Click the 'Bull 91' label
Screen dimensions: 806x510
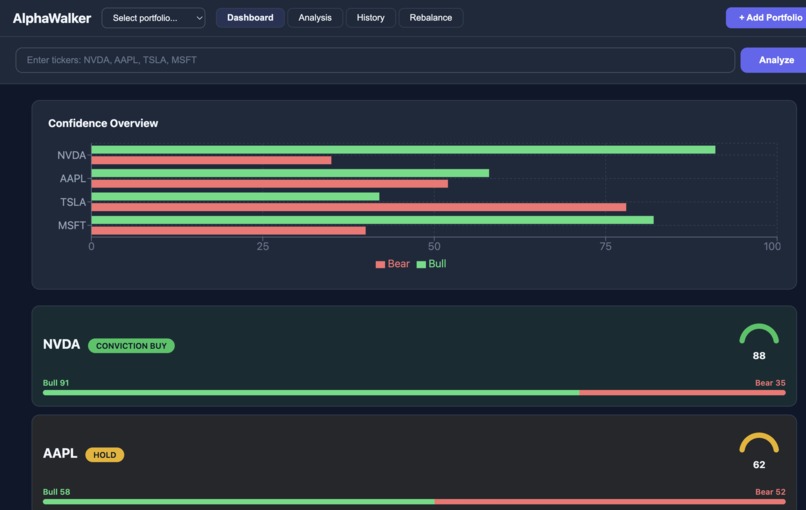[56, 383]
